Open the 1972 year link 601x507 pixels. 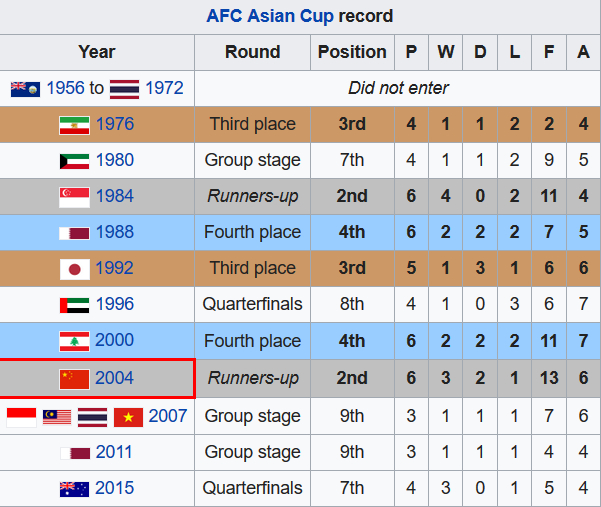tap(164, 88)
